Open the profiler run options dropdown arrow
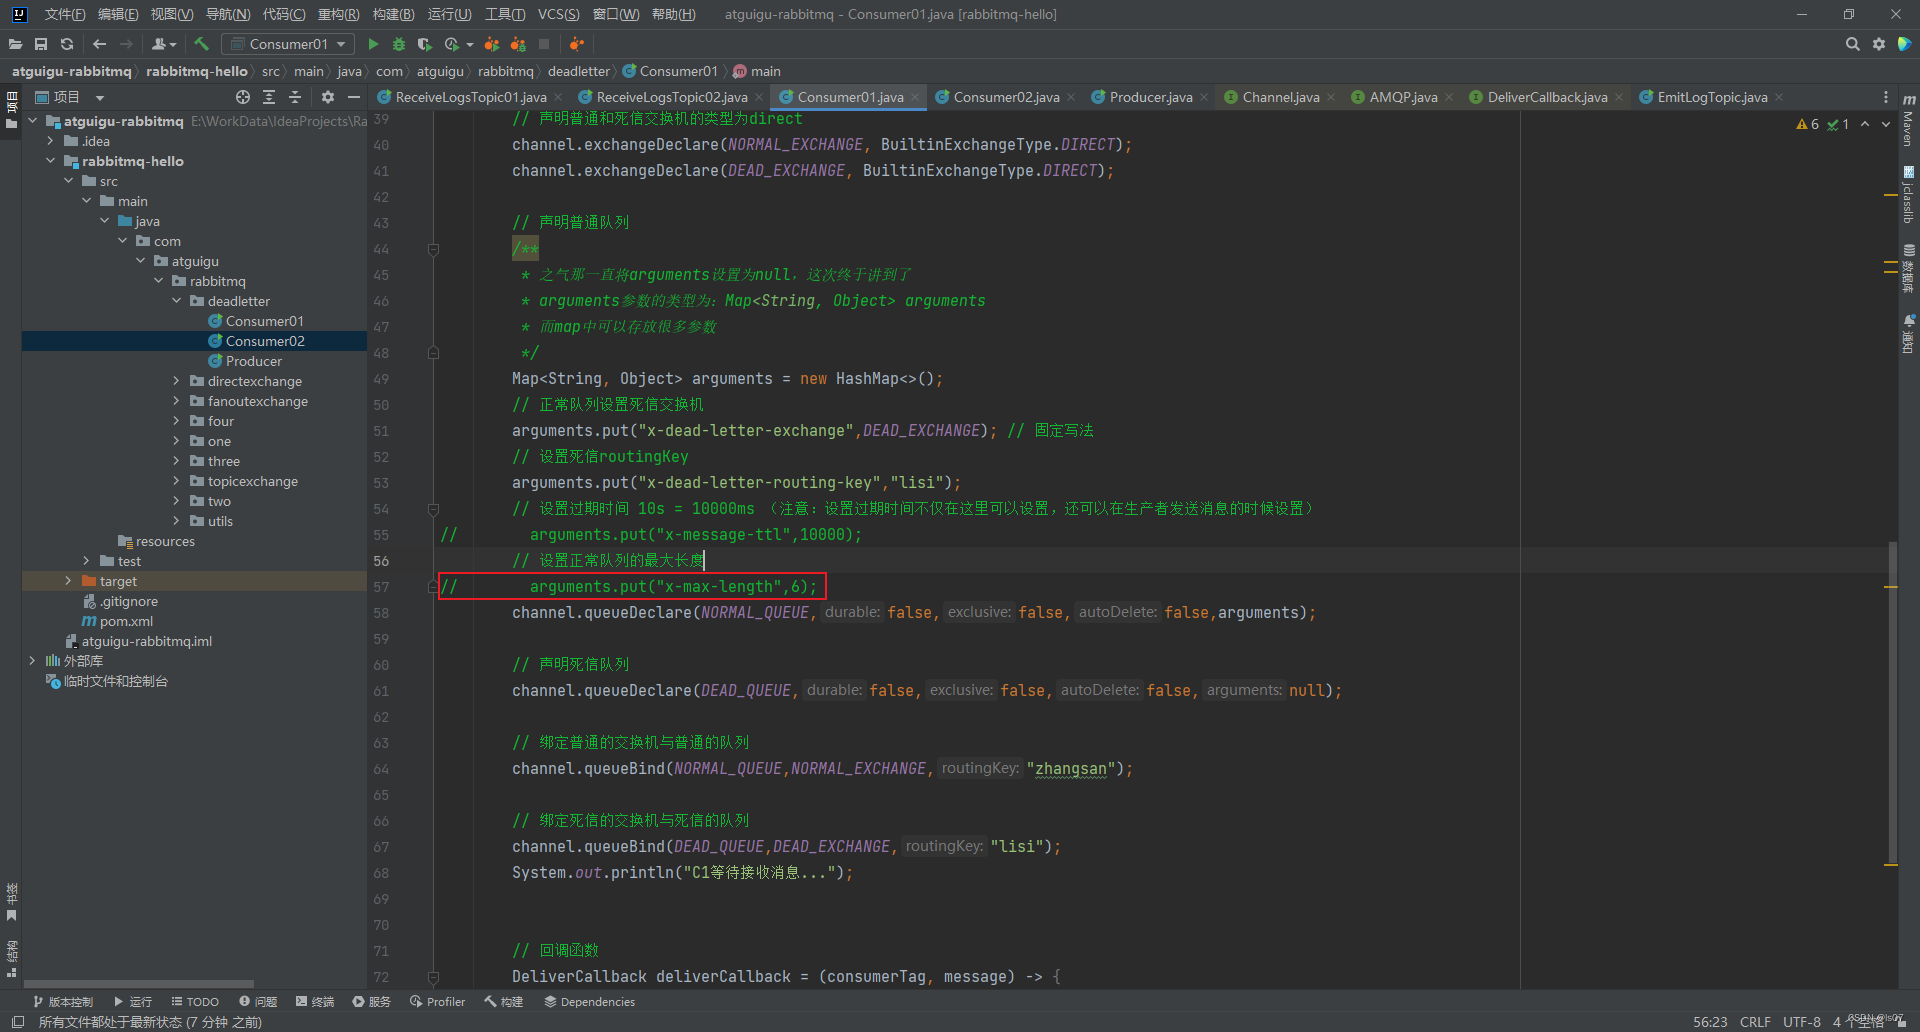Screen dimensions: 1920x1032 tap(470, 44)
